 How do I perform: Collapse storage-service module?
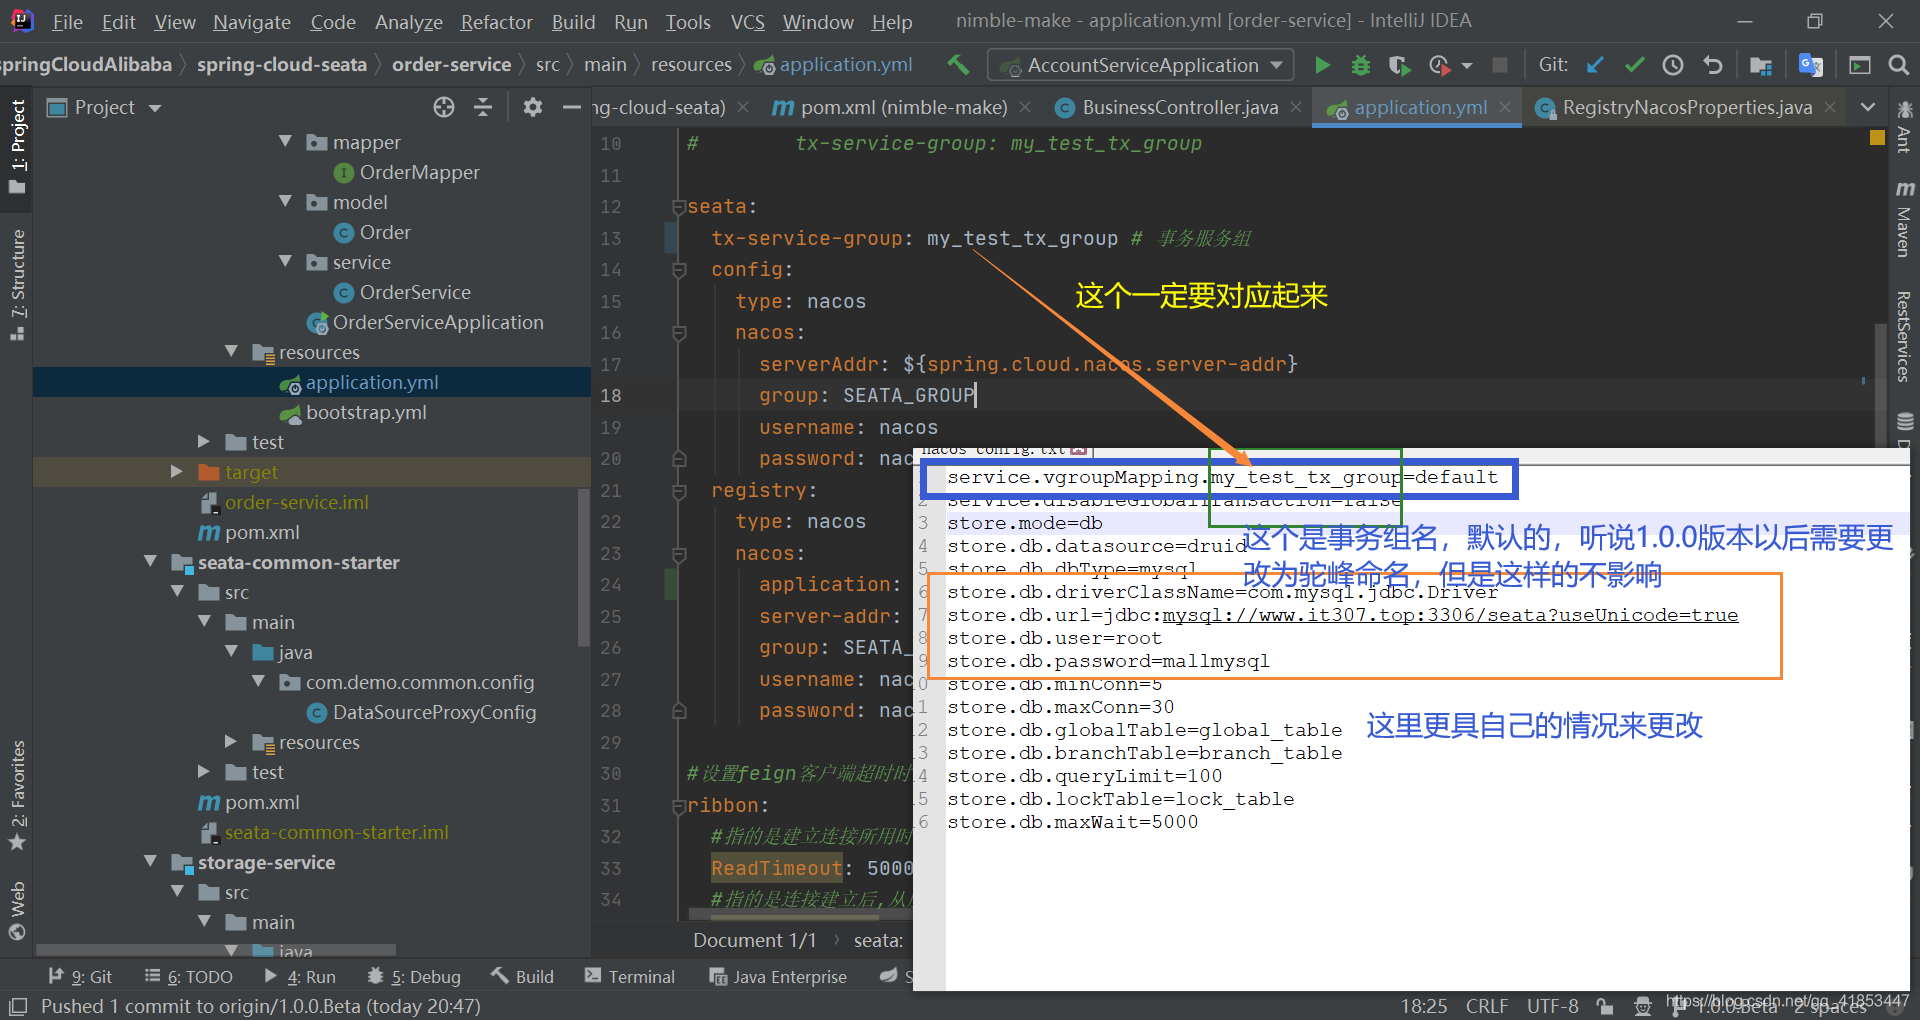tap(150, 862)
